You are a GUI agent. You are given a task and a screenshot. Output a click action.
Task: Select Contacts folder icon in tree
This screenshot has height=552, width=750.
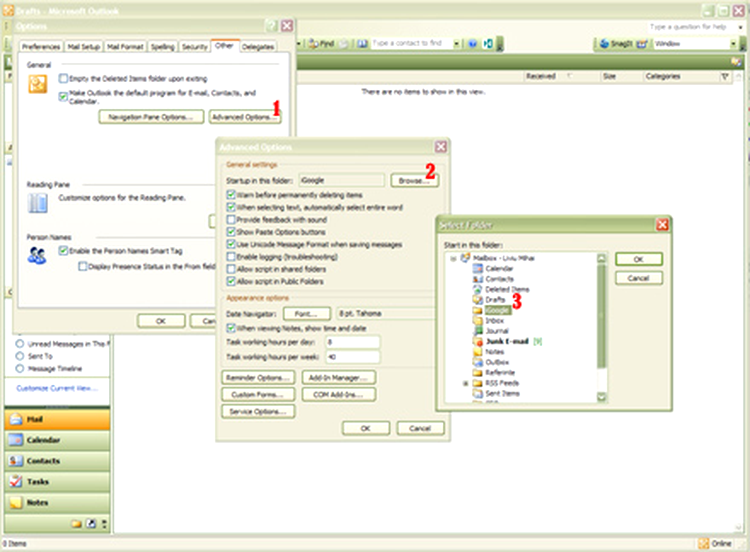click(477, 279)
